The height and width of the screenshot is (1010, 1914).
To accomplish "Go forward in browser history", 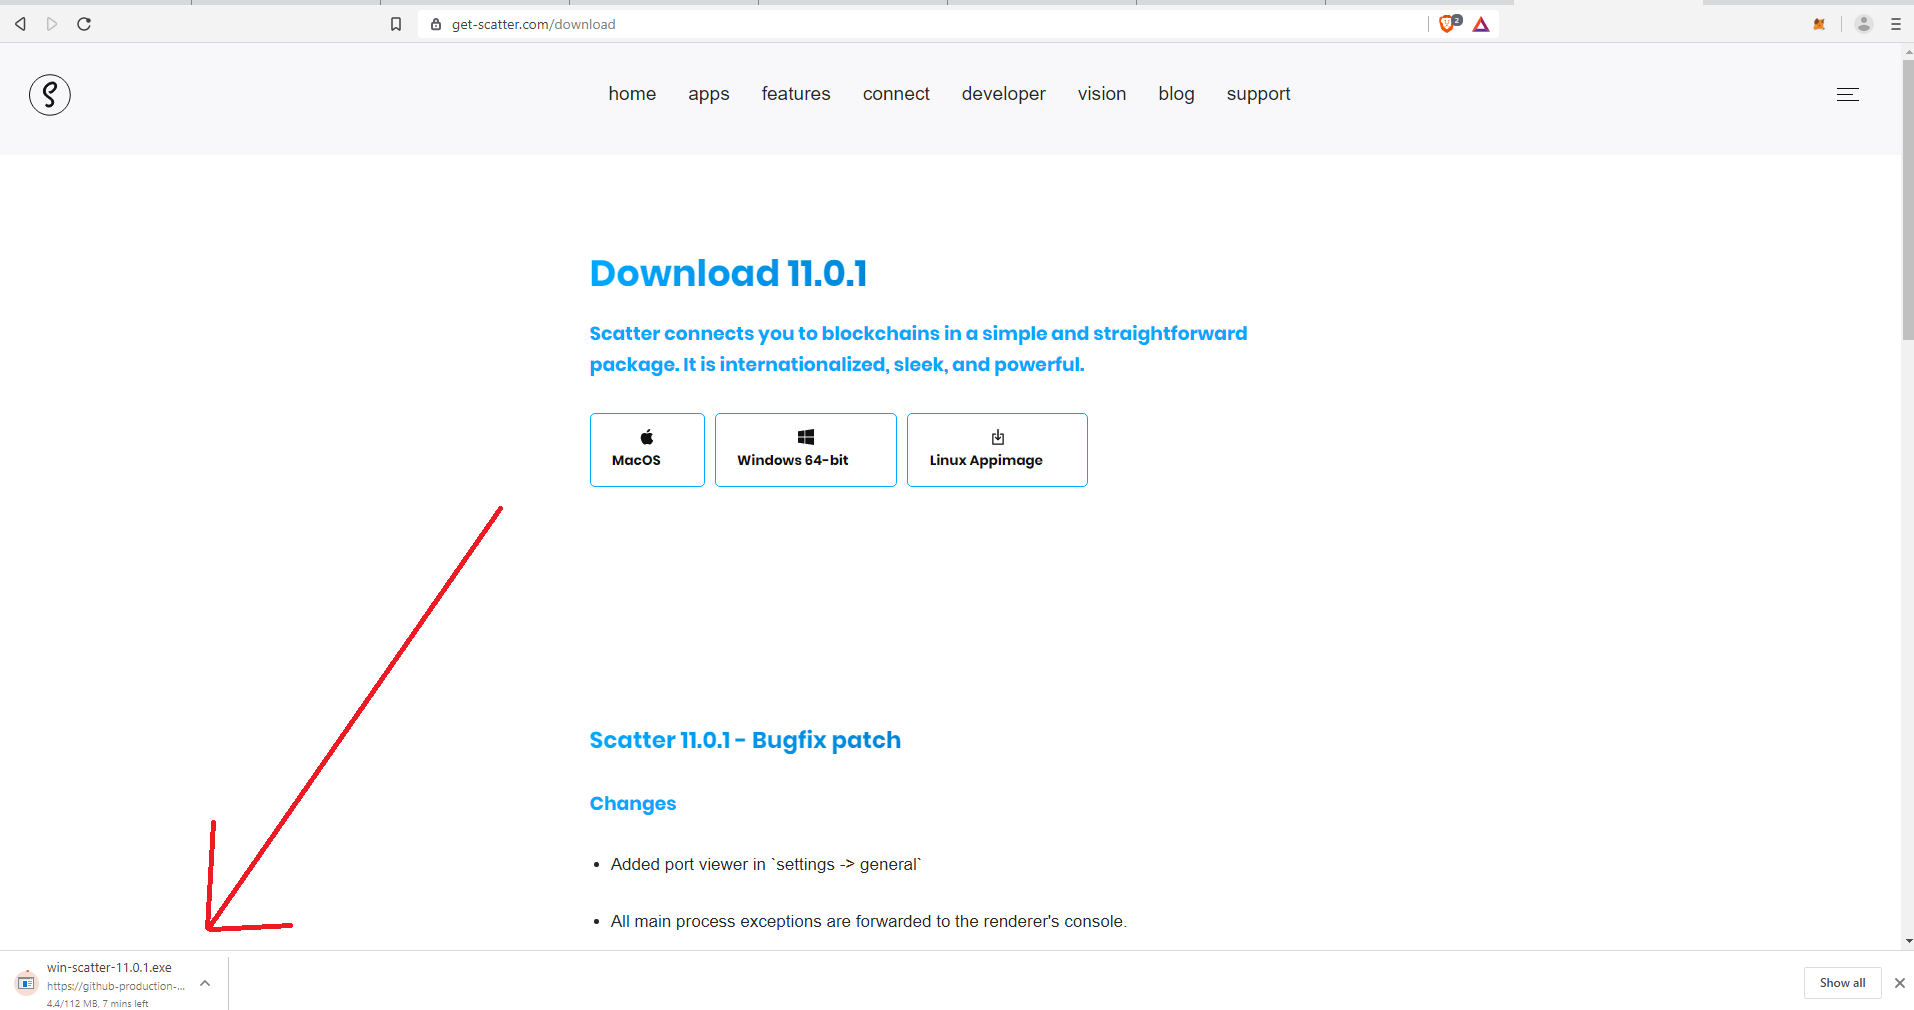I will tap(52, 24).
